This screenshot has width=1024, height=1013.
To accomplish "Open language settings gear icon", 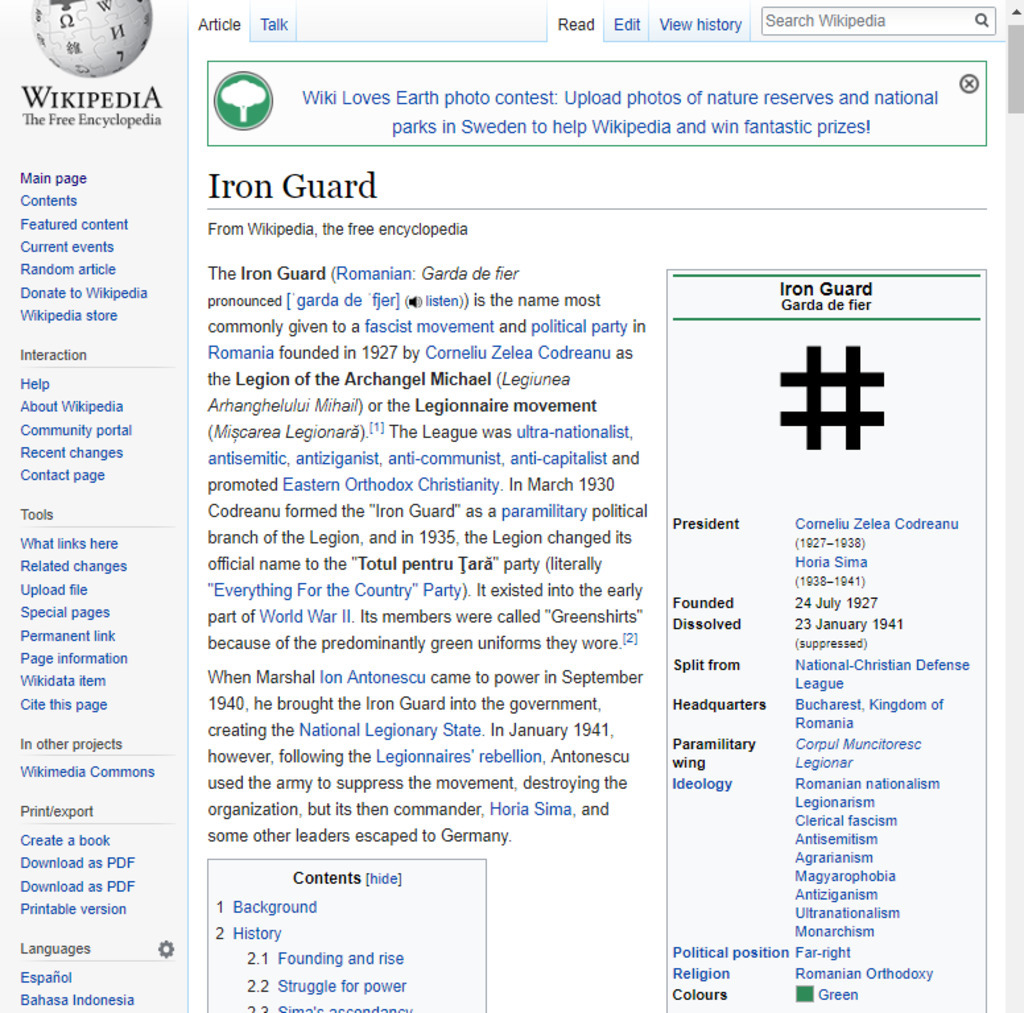I will [x=166, y=949].
